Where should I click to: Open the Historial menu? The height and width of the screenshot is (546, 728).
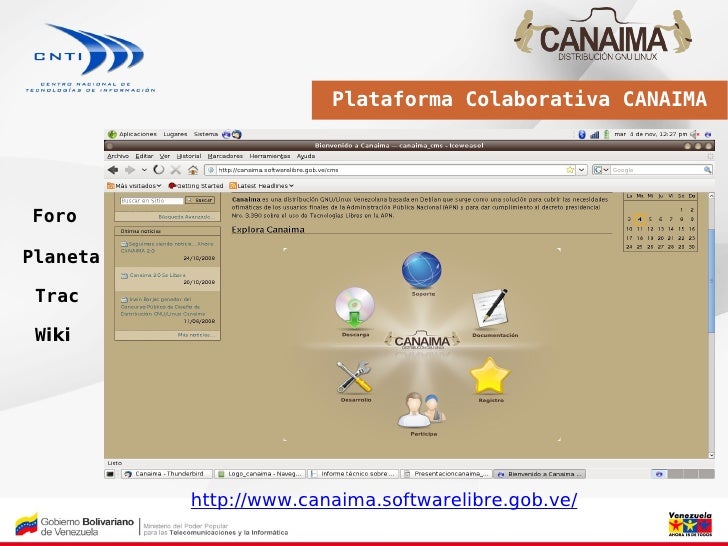tap(189, 156)
